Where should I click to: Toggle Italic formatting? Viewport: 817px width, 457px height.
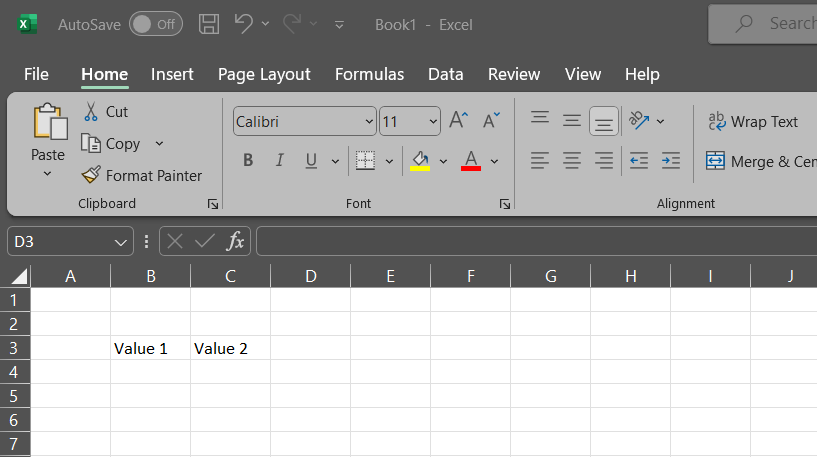coord(280,160)
